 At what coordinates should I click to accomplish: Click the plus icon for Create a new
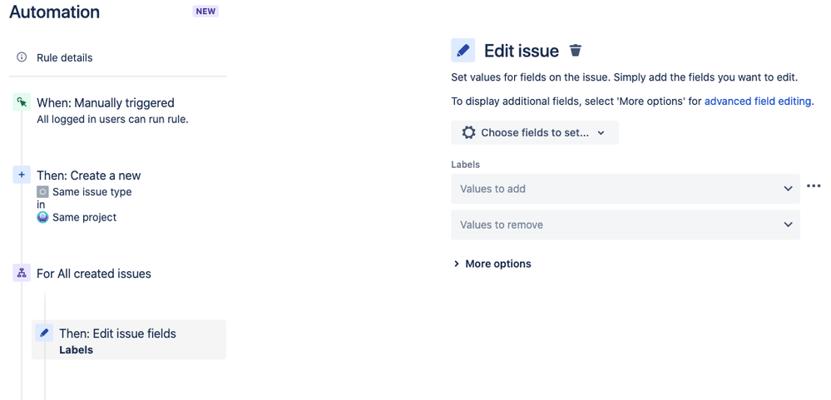coord(21,175)
